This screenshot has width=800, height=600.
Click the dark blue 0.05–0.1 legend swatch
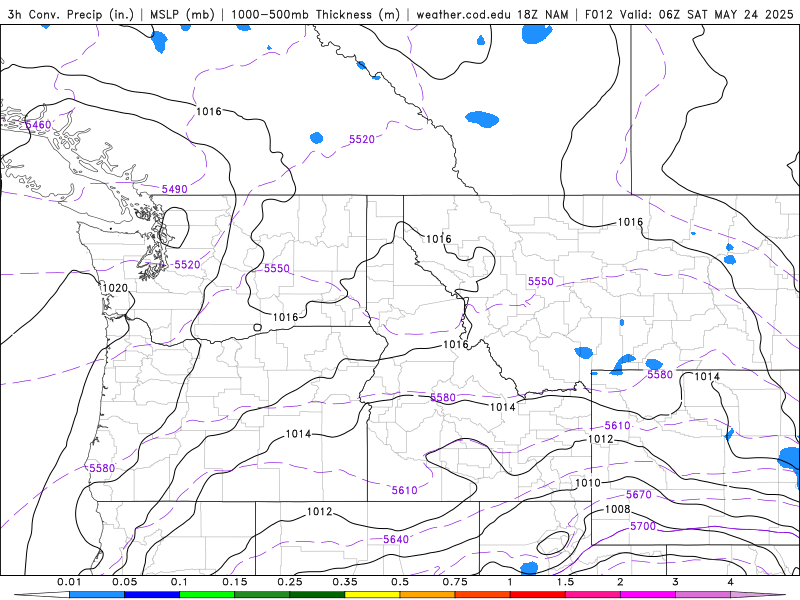coord(152,595)
